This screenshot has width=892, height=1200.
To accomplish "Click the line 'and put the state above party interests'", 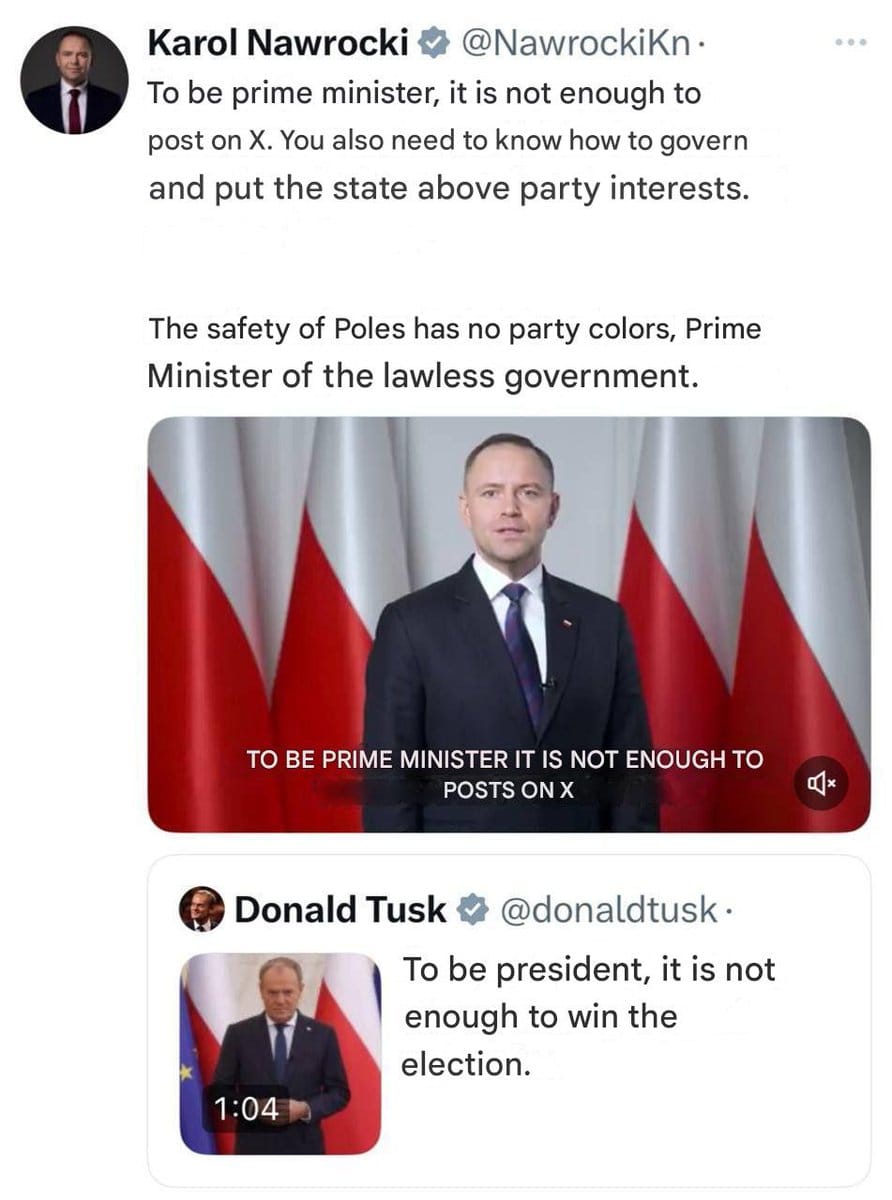I will point(448,187).
